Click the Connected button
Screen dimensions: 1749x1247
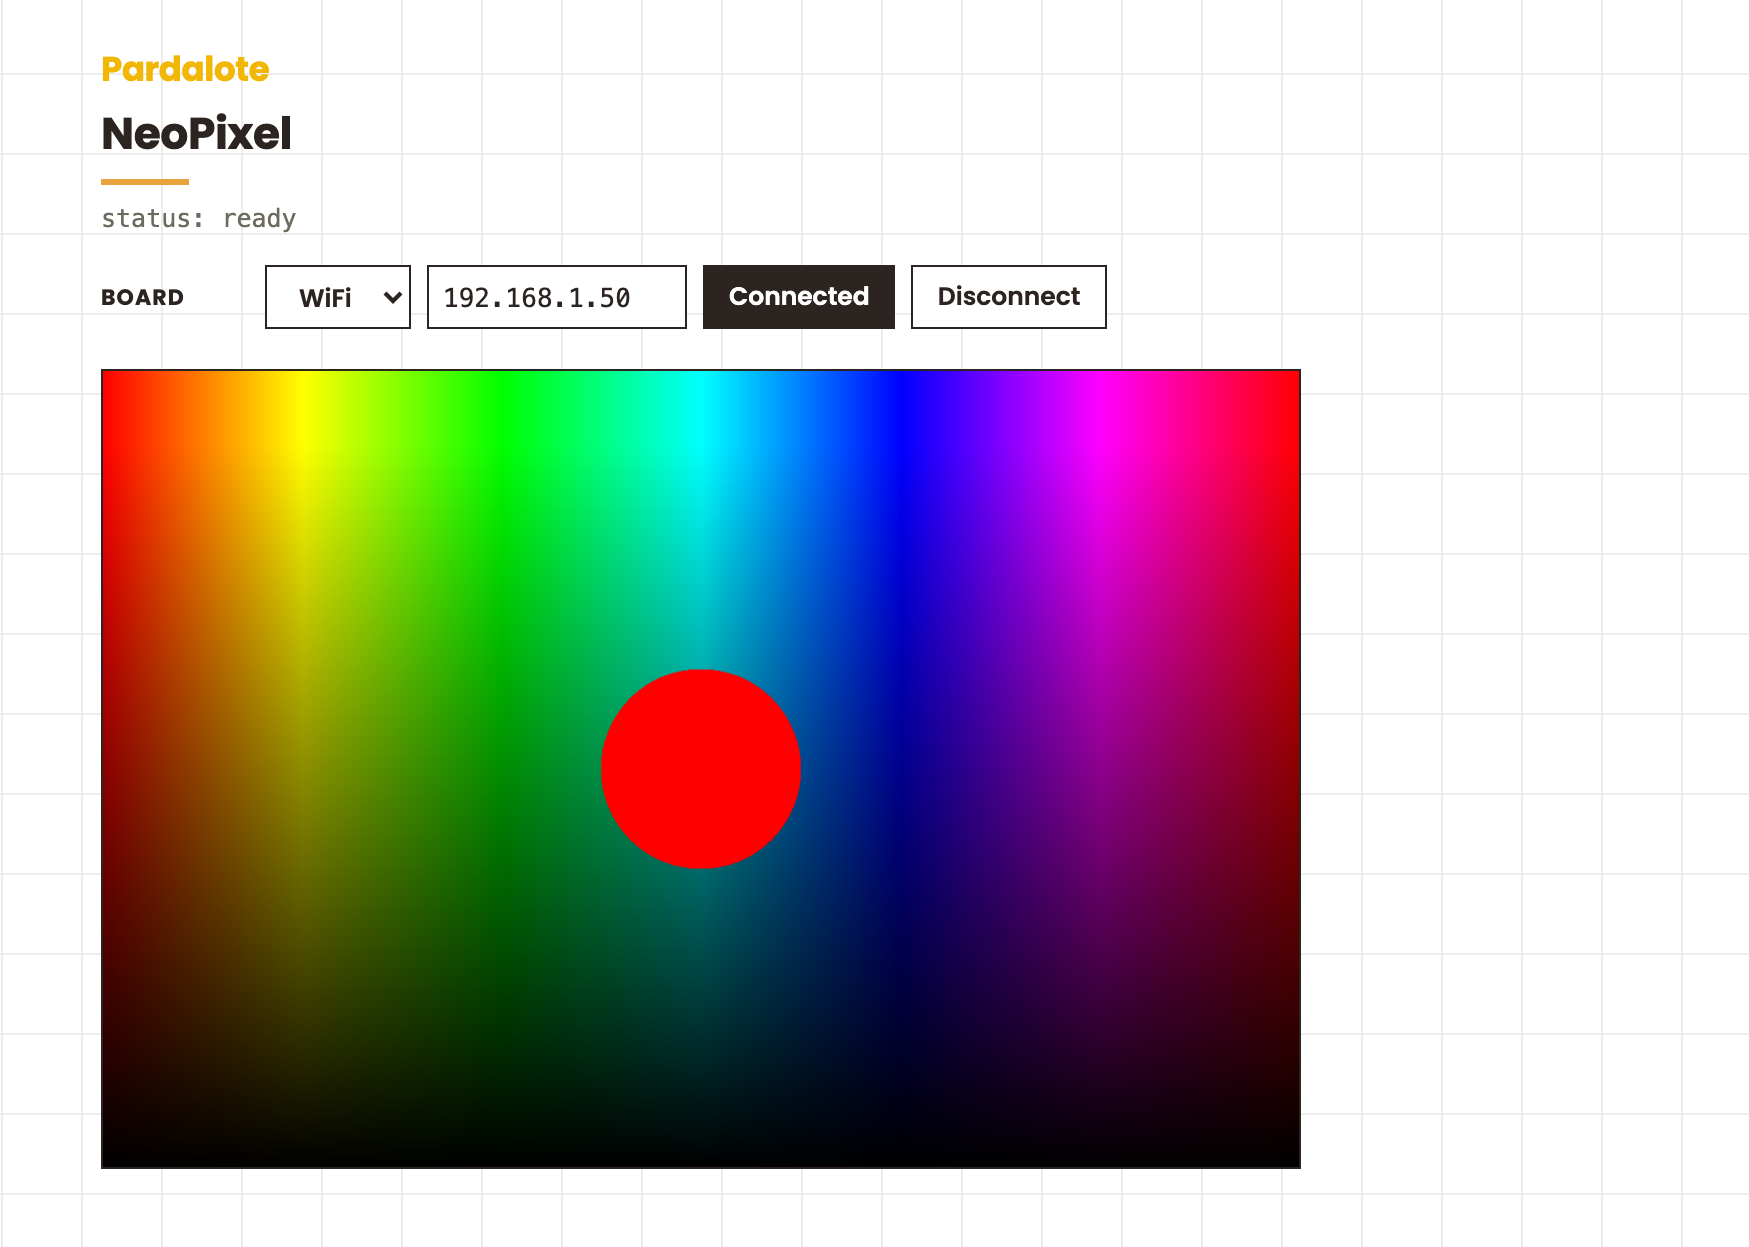[799, 297]
